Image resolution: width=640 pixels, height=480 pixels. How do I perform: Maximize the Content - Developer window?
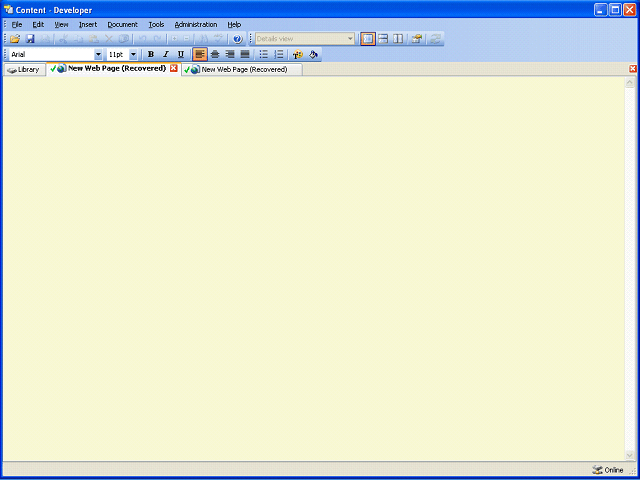[x=615, y=10]
